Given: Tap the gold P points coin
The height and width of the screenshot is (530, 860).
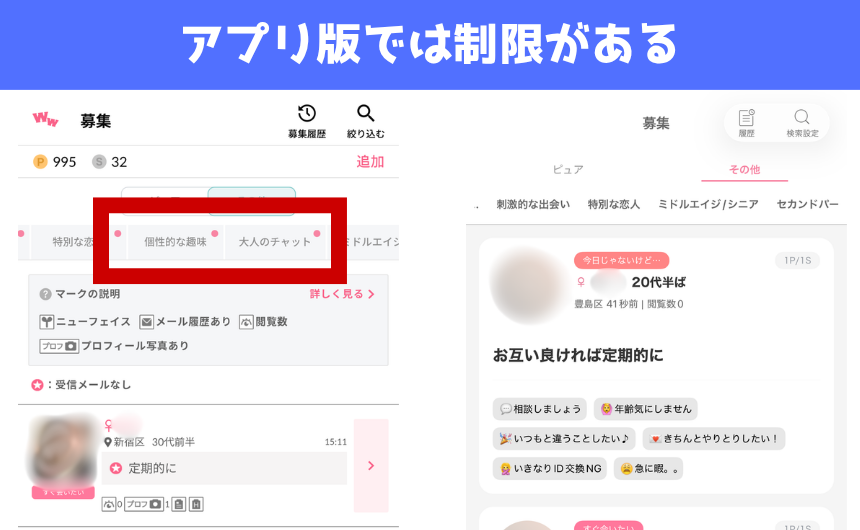Looking at the screenshot, I should (40, 162).
